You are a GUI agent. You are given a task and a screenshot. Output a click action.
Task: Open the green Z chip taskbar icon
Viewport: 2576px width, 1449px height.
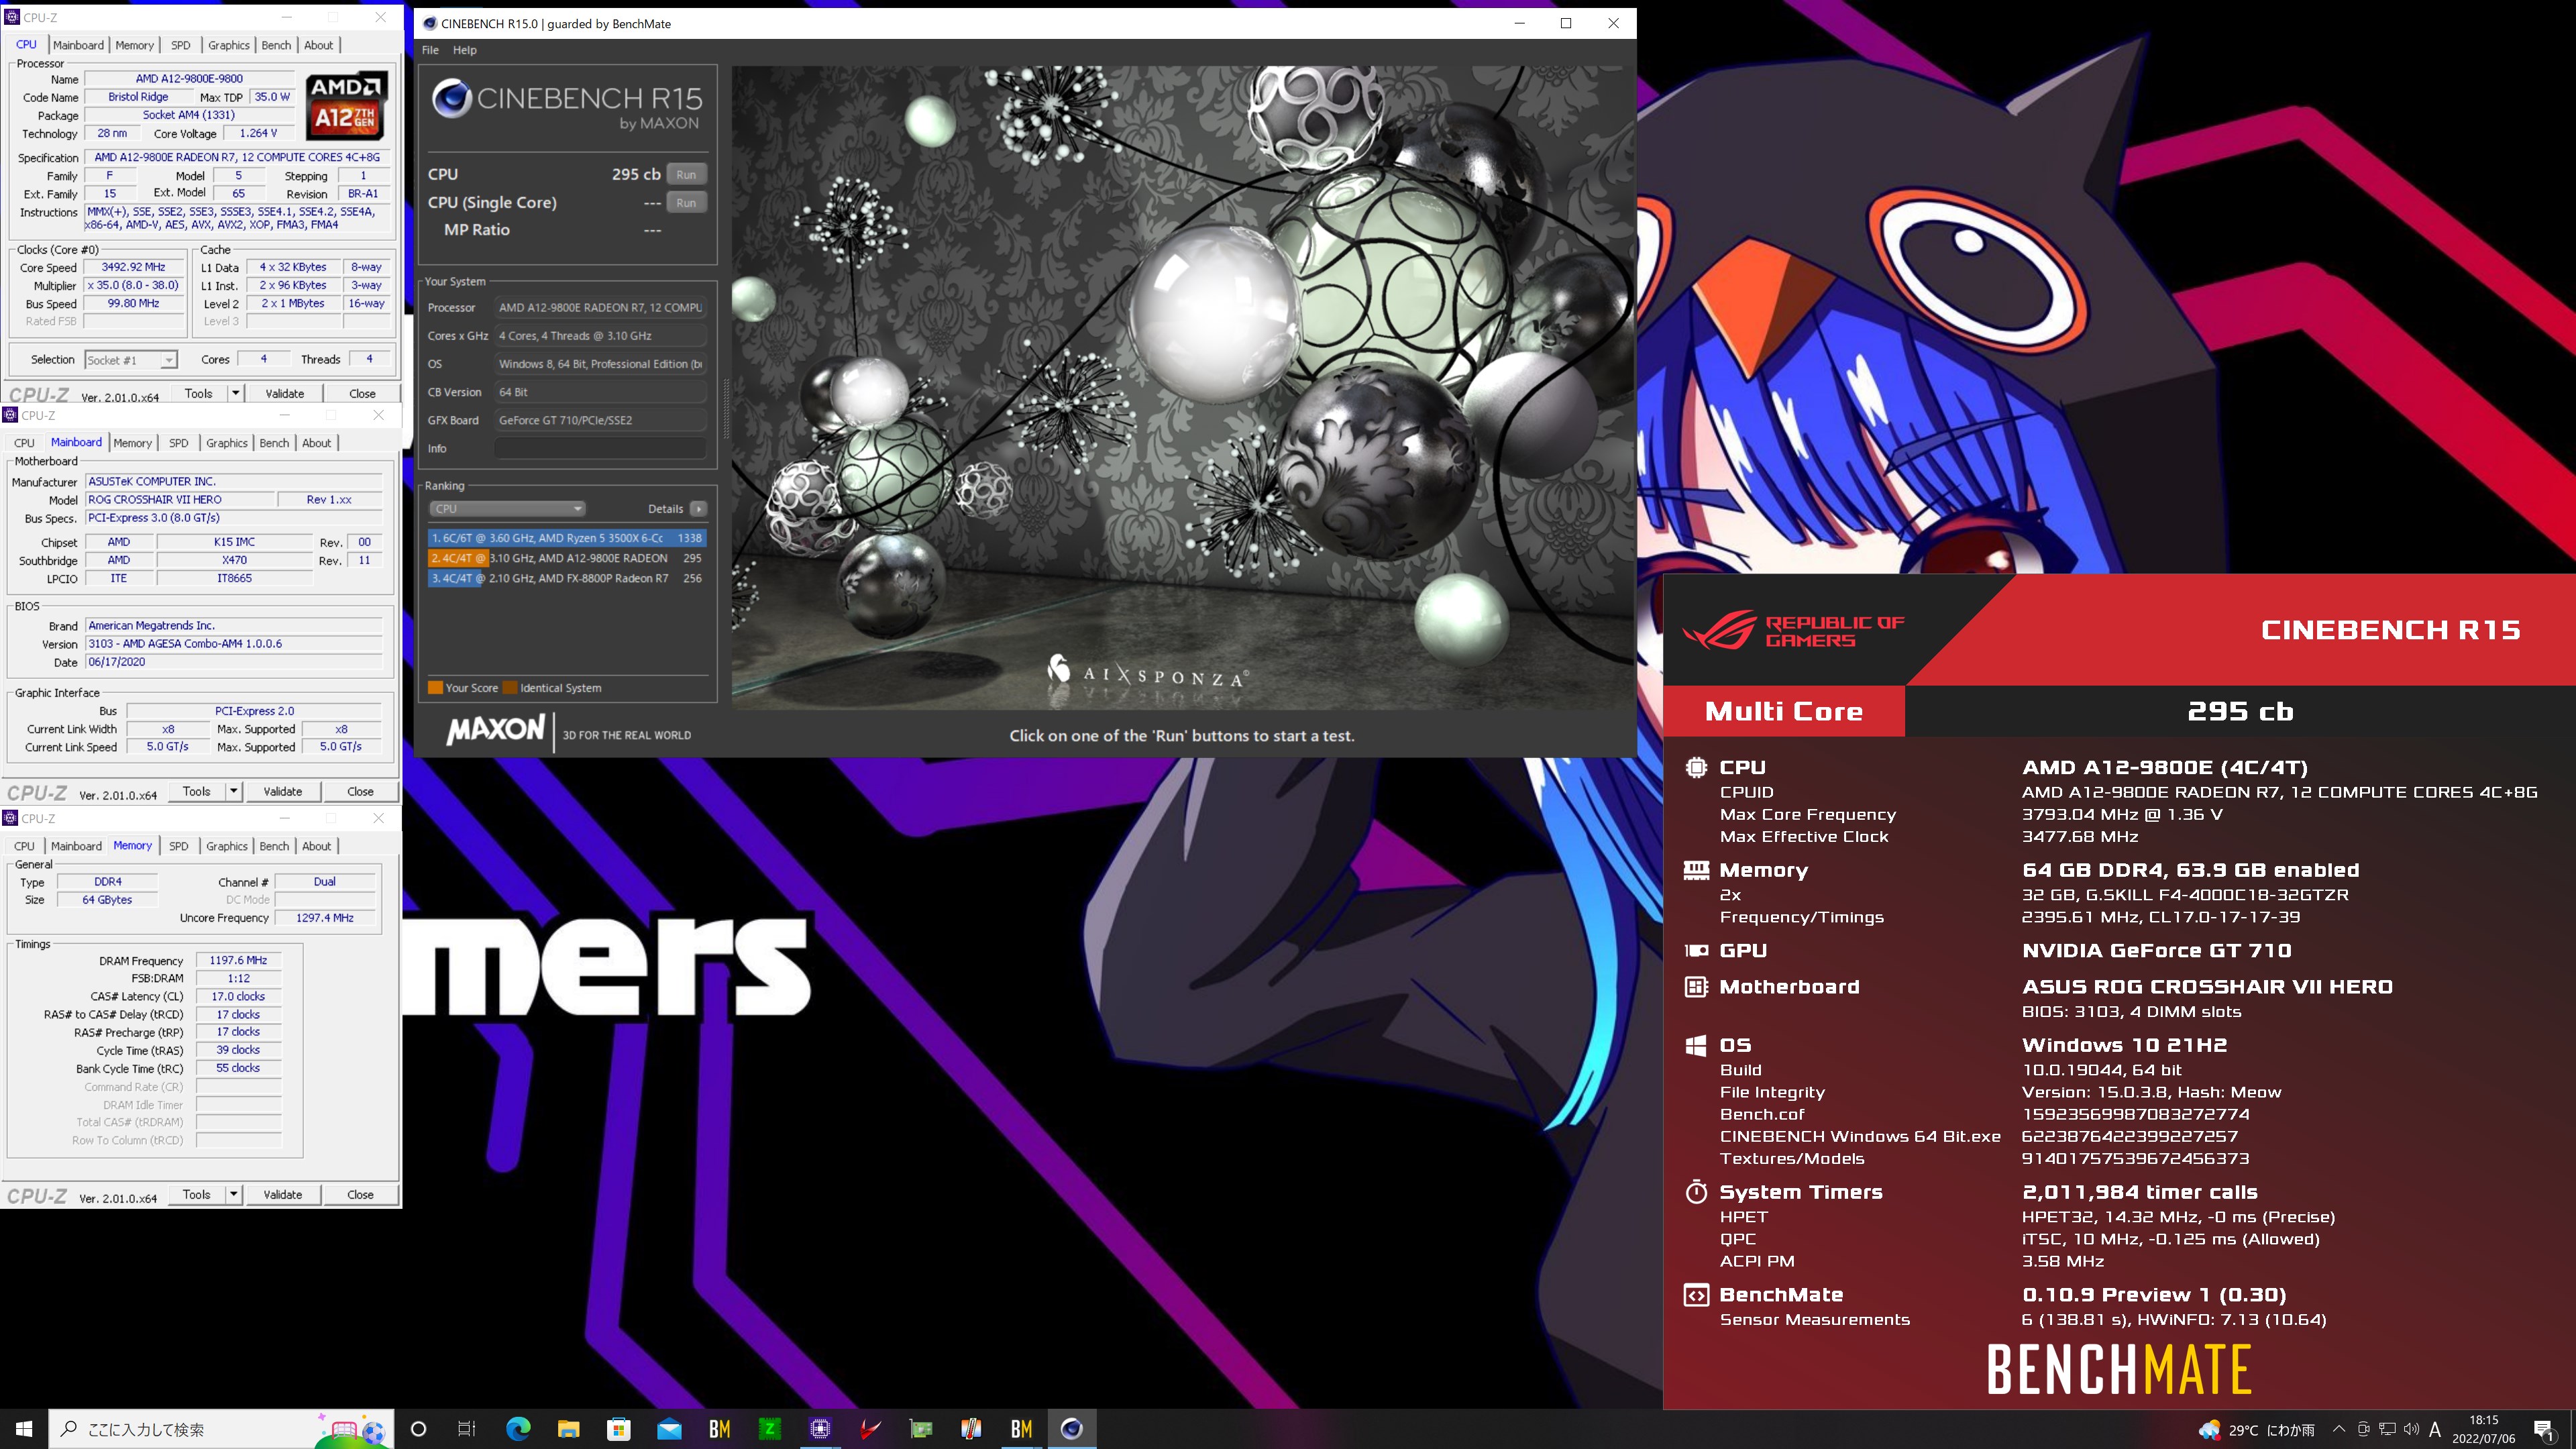769,1429
